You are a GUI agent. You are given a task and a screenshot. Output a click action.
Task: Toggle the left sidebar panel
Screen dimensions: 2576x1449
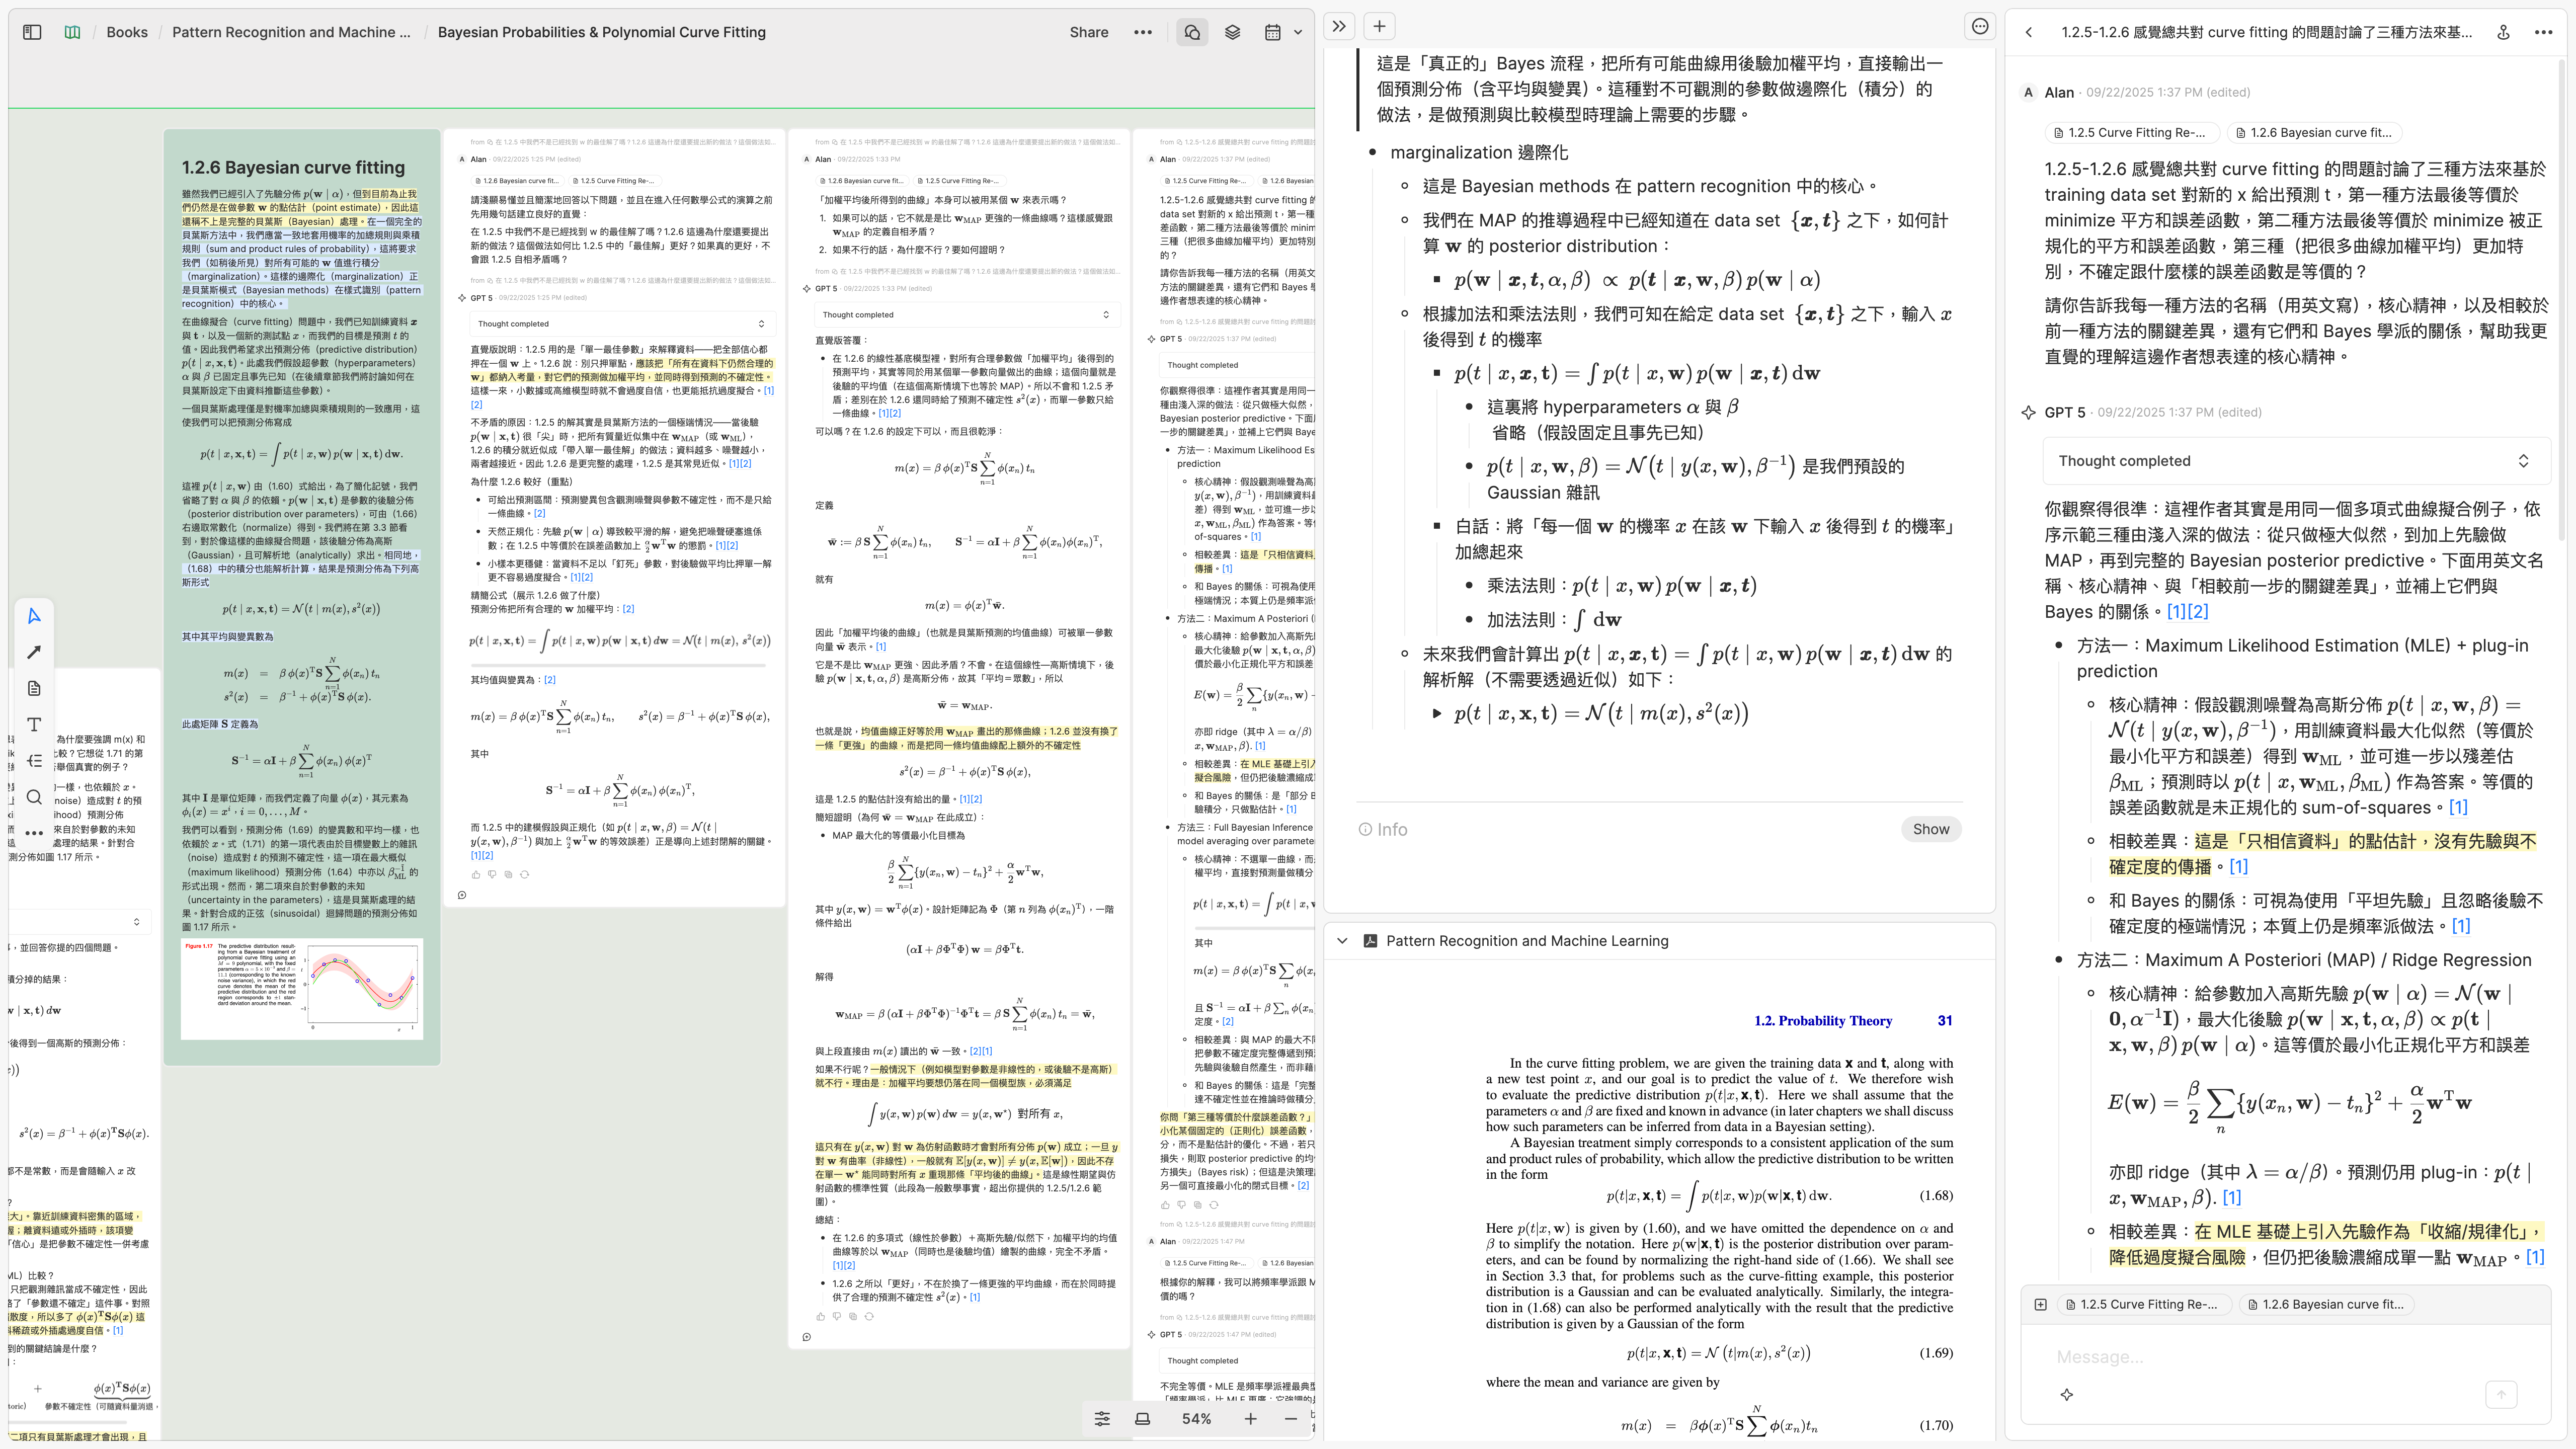click(x=32, y=32)
